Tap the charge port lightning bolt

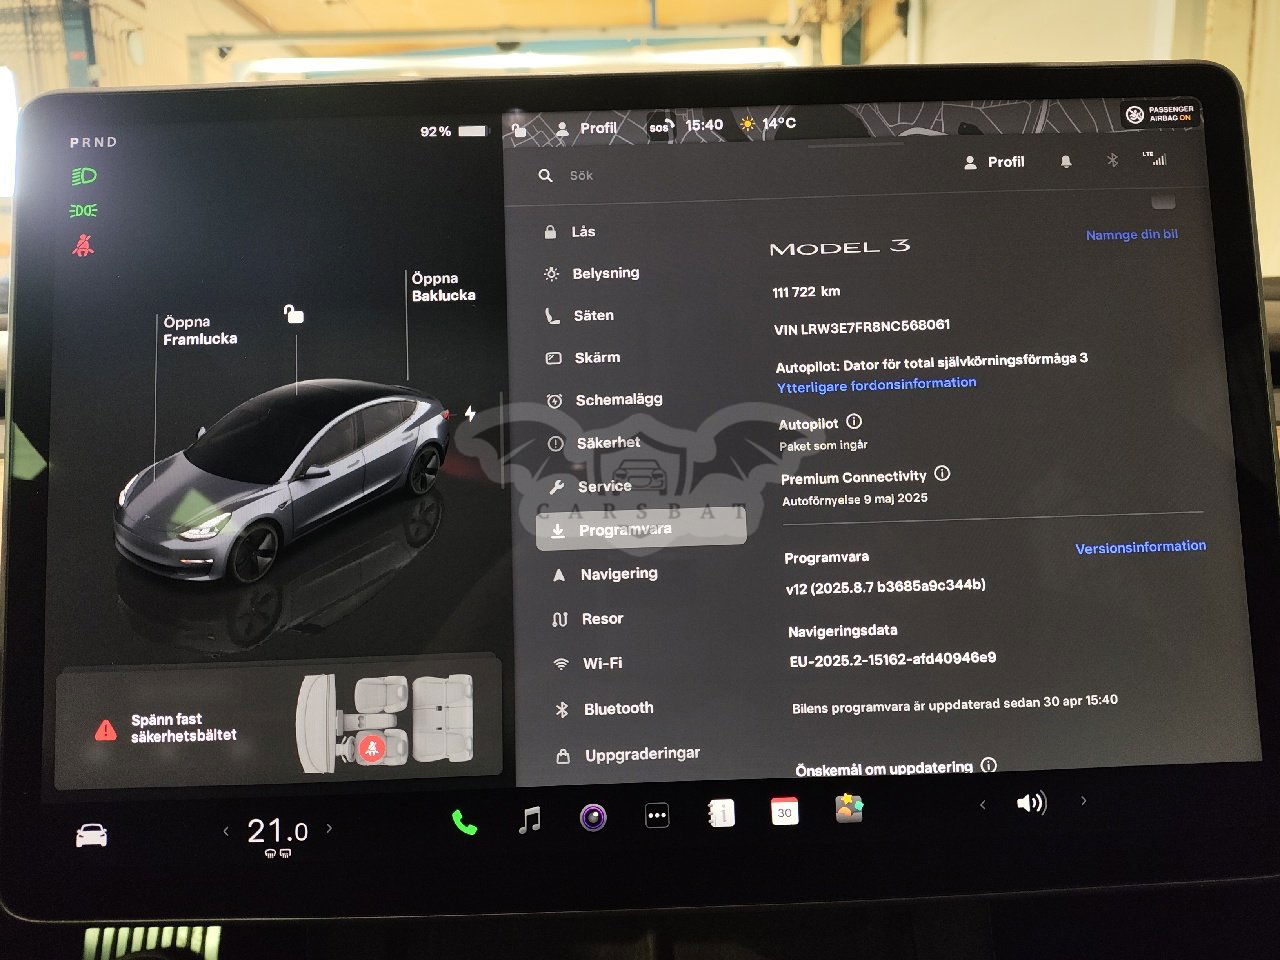click(x=470, y=414)
